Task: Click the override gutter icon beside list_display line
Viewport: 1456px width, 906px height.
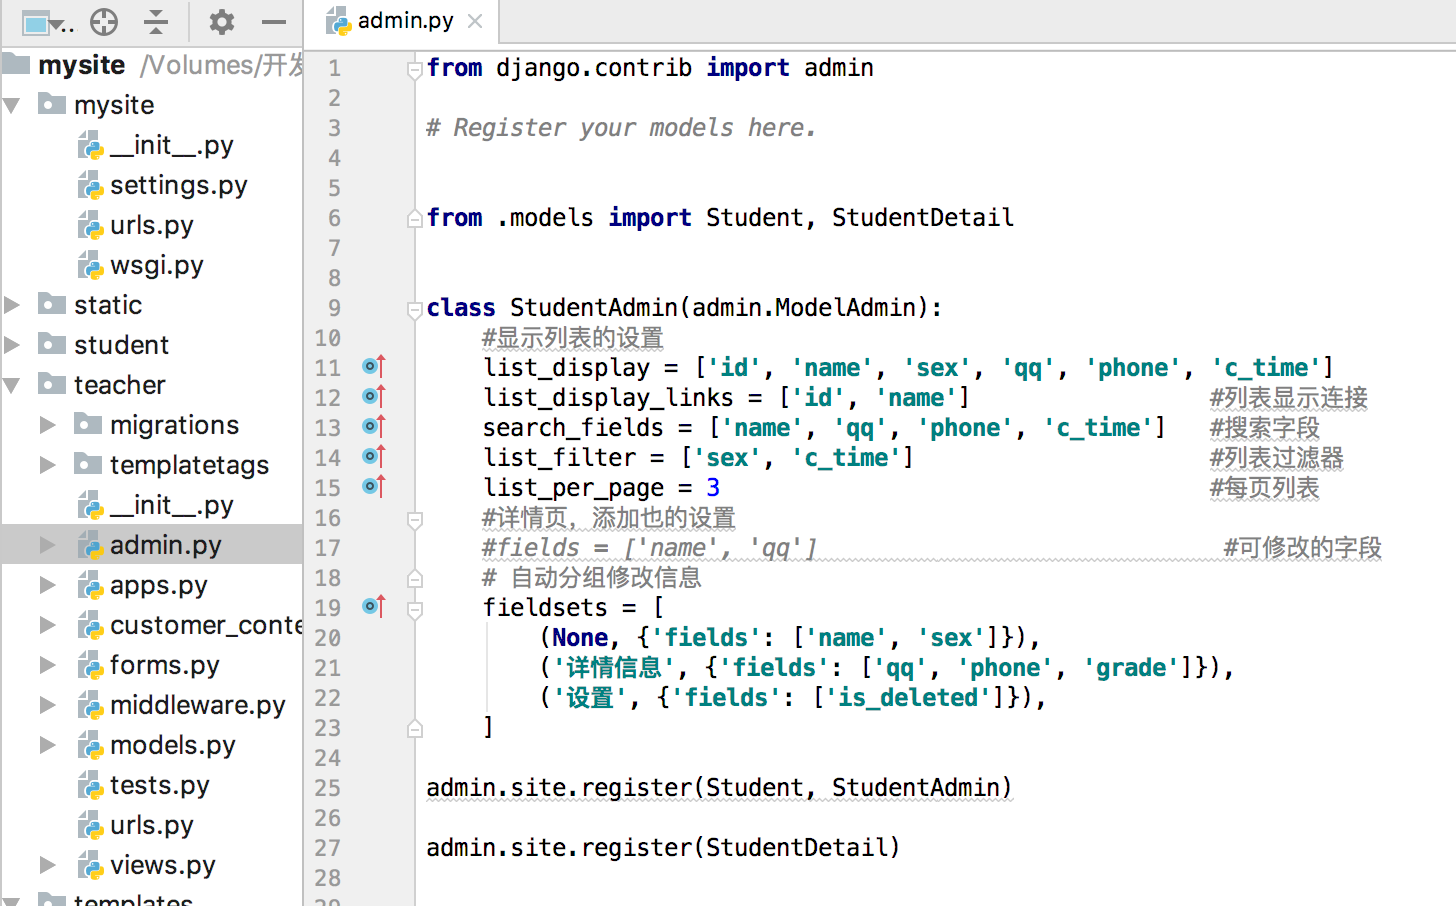Action: pyautogui.click(x=374, y=367)
